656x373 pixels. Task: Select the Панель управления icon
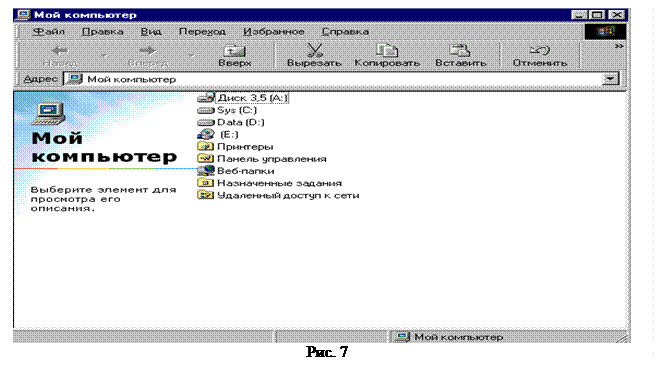point(205,158)
